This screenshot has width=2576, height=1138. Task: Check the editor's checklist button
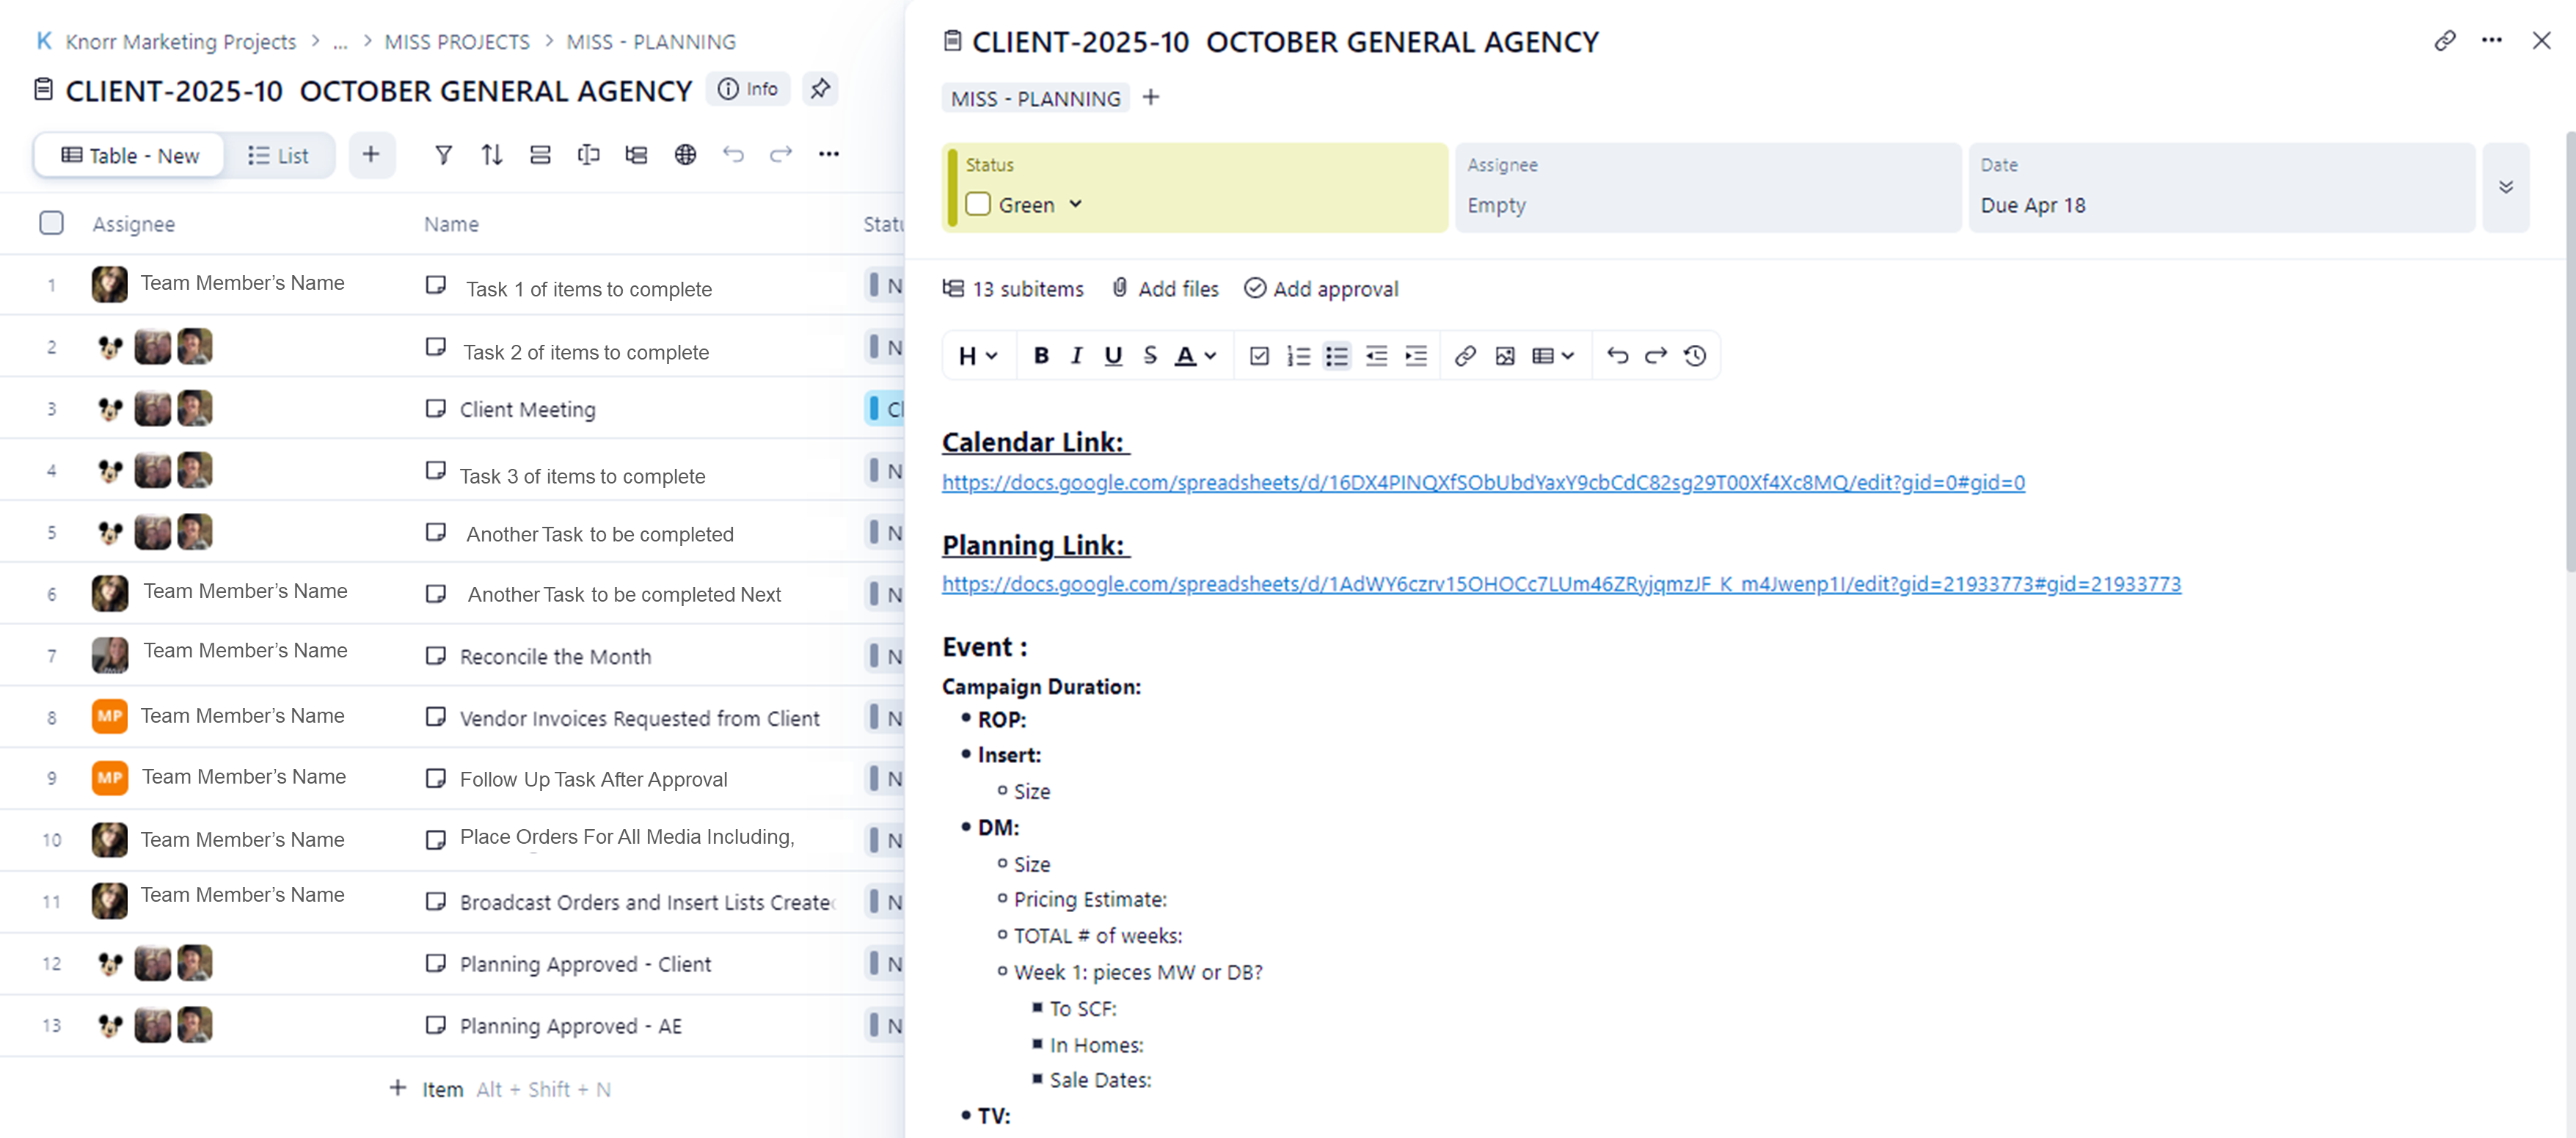pos(1259,356)
